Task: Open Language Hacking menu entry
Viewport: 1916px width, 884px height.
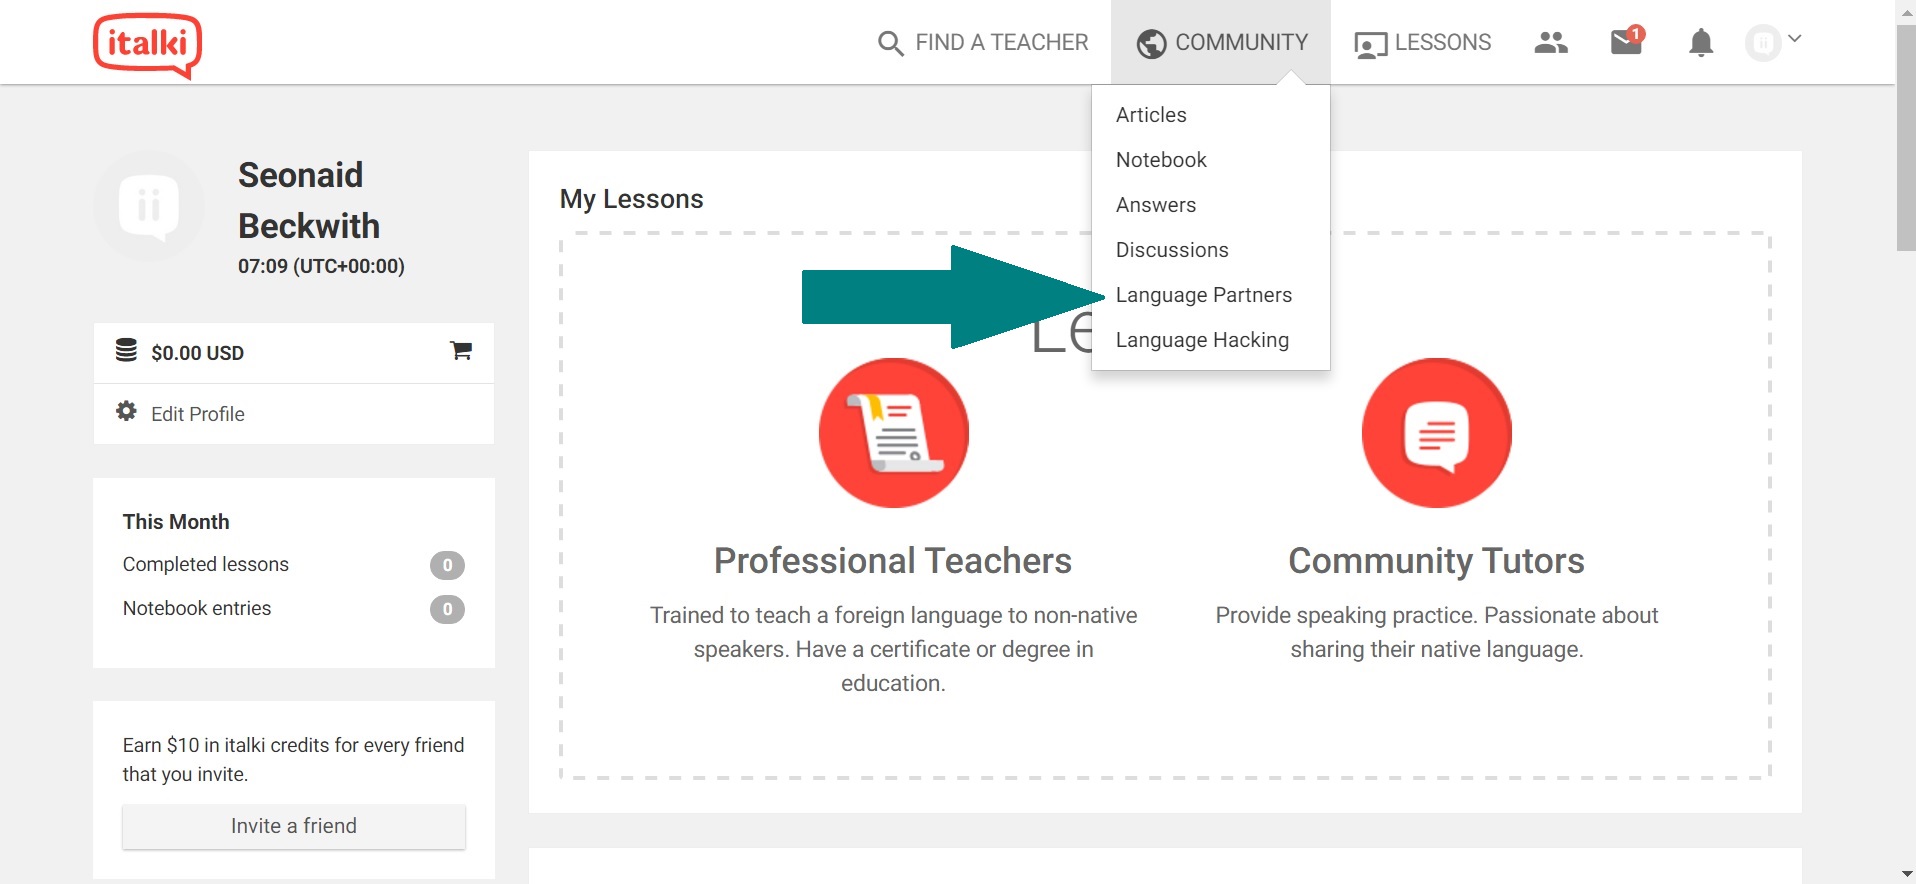Action: 1202,340
